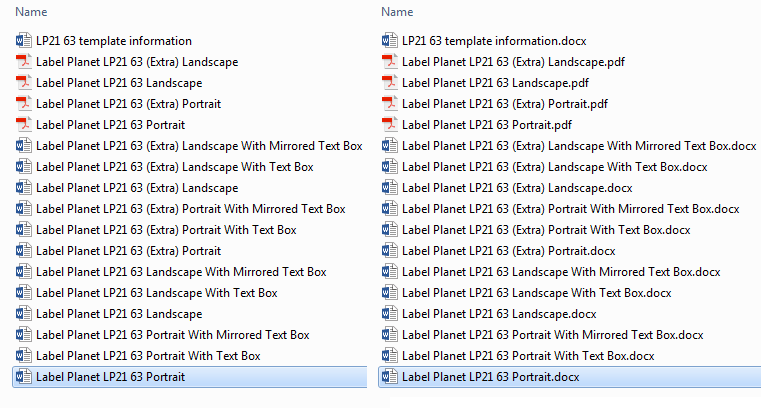Click PDF icon of extensionless Label Planet LP21 63 (Extra) Portrait
Viewport: 761px width, 408px height.
(x=23, y=103)
